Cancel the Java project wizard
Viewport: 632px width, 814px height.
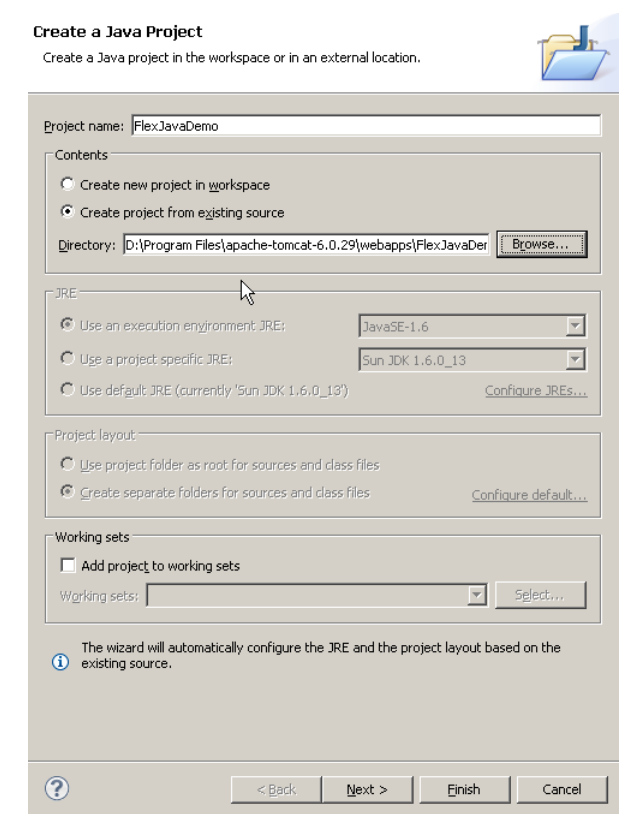click(x=562, y=790)
